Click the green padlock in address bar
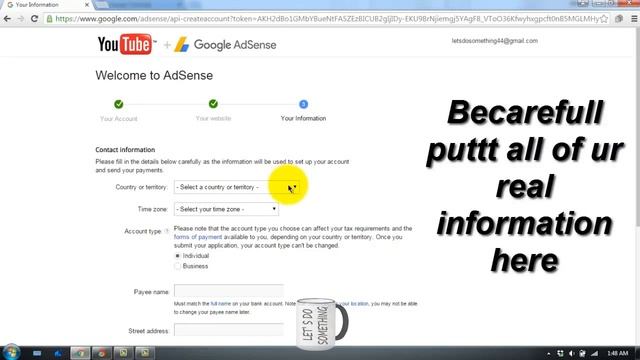This screenshot has width=640, height=360. point(49,19)
